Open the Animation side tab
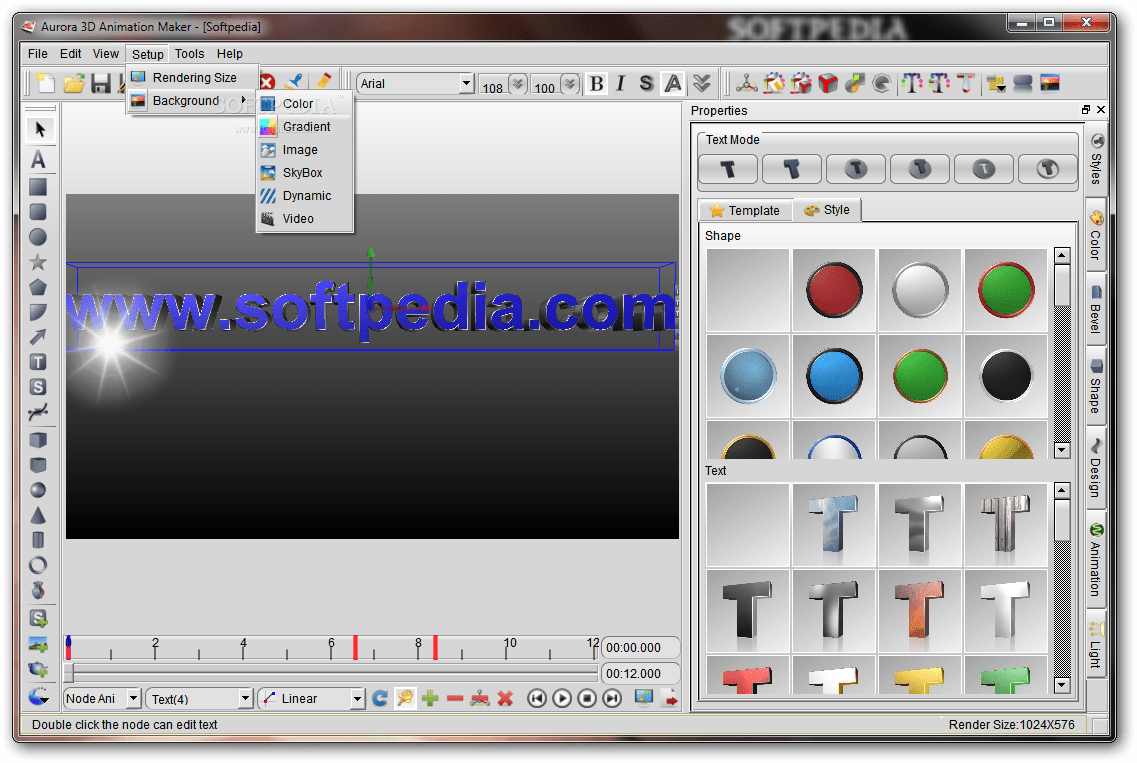 [1096, 560]
